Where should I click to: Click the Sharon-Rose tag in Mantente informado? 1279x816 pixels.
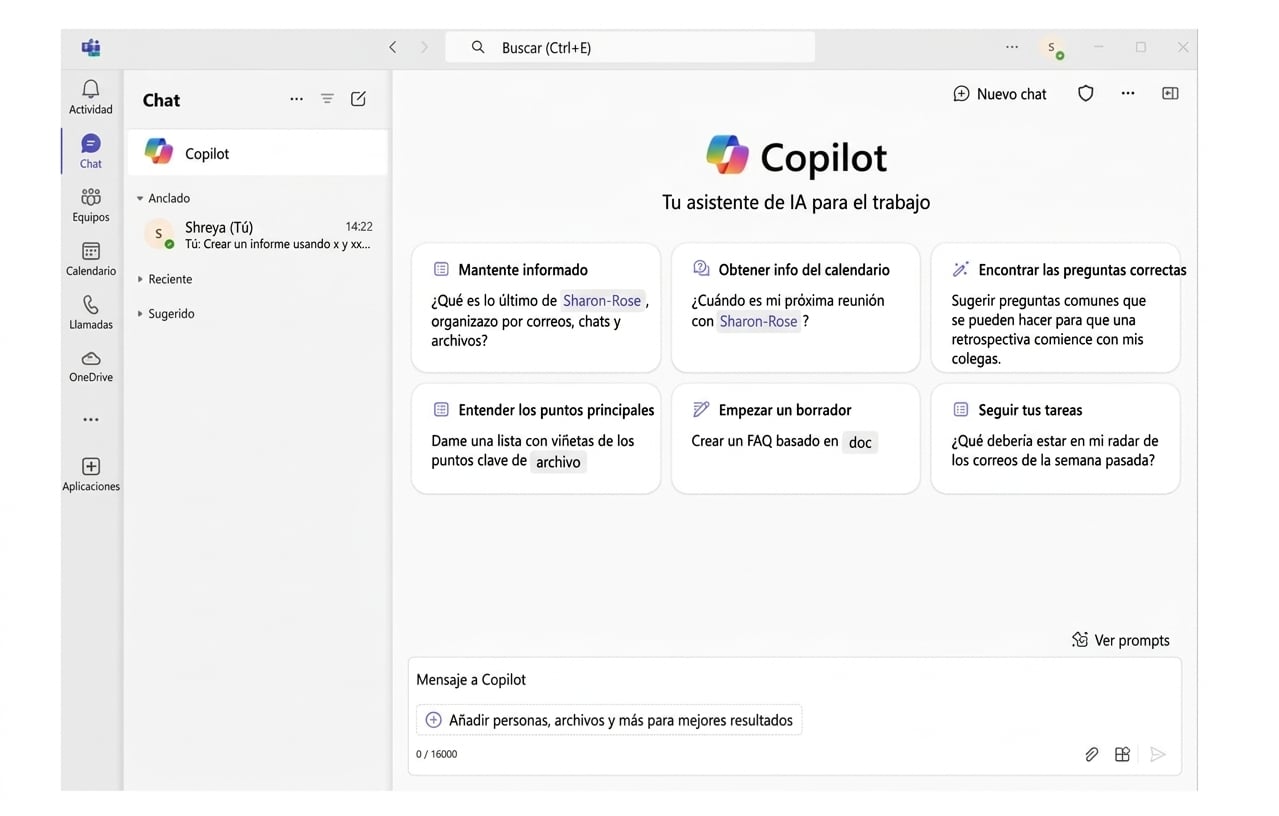click(602, 300)
